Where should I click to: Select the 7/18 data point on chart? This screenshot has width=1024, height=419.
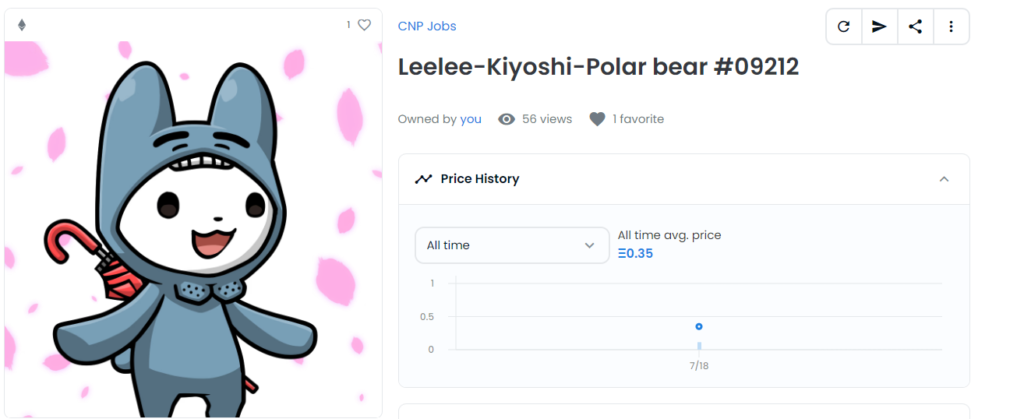click(x=699, y=326)
